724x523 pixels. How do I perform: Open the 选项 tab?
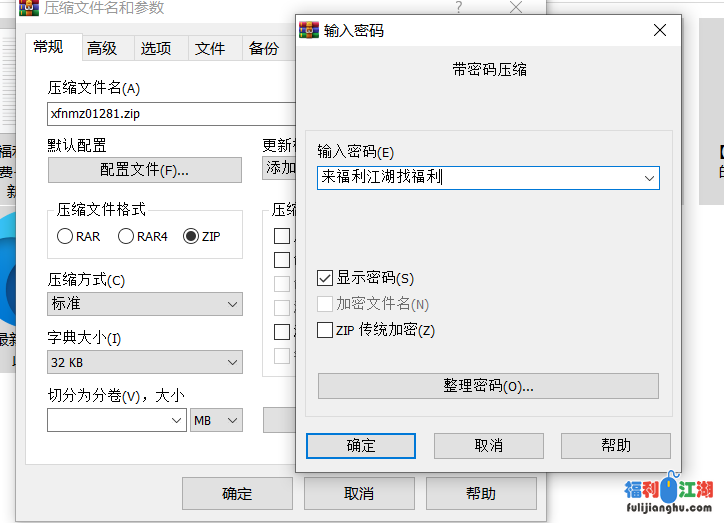tap(156, 48)
